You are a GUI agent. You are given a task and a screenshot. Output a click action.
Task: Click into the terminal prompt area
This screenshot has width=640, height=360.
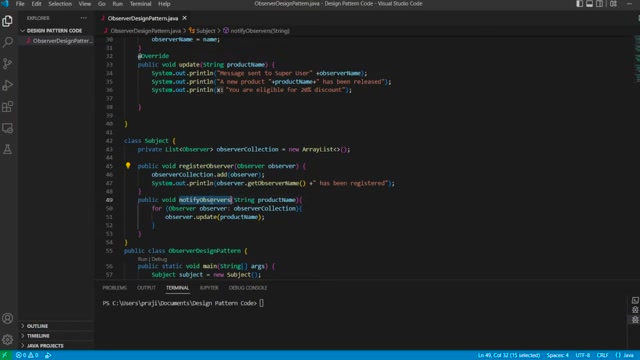[261, 303]
